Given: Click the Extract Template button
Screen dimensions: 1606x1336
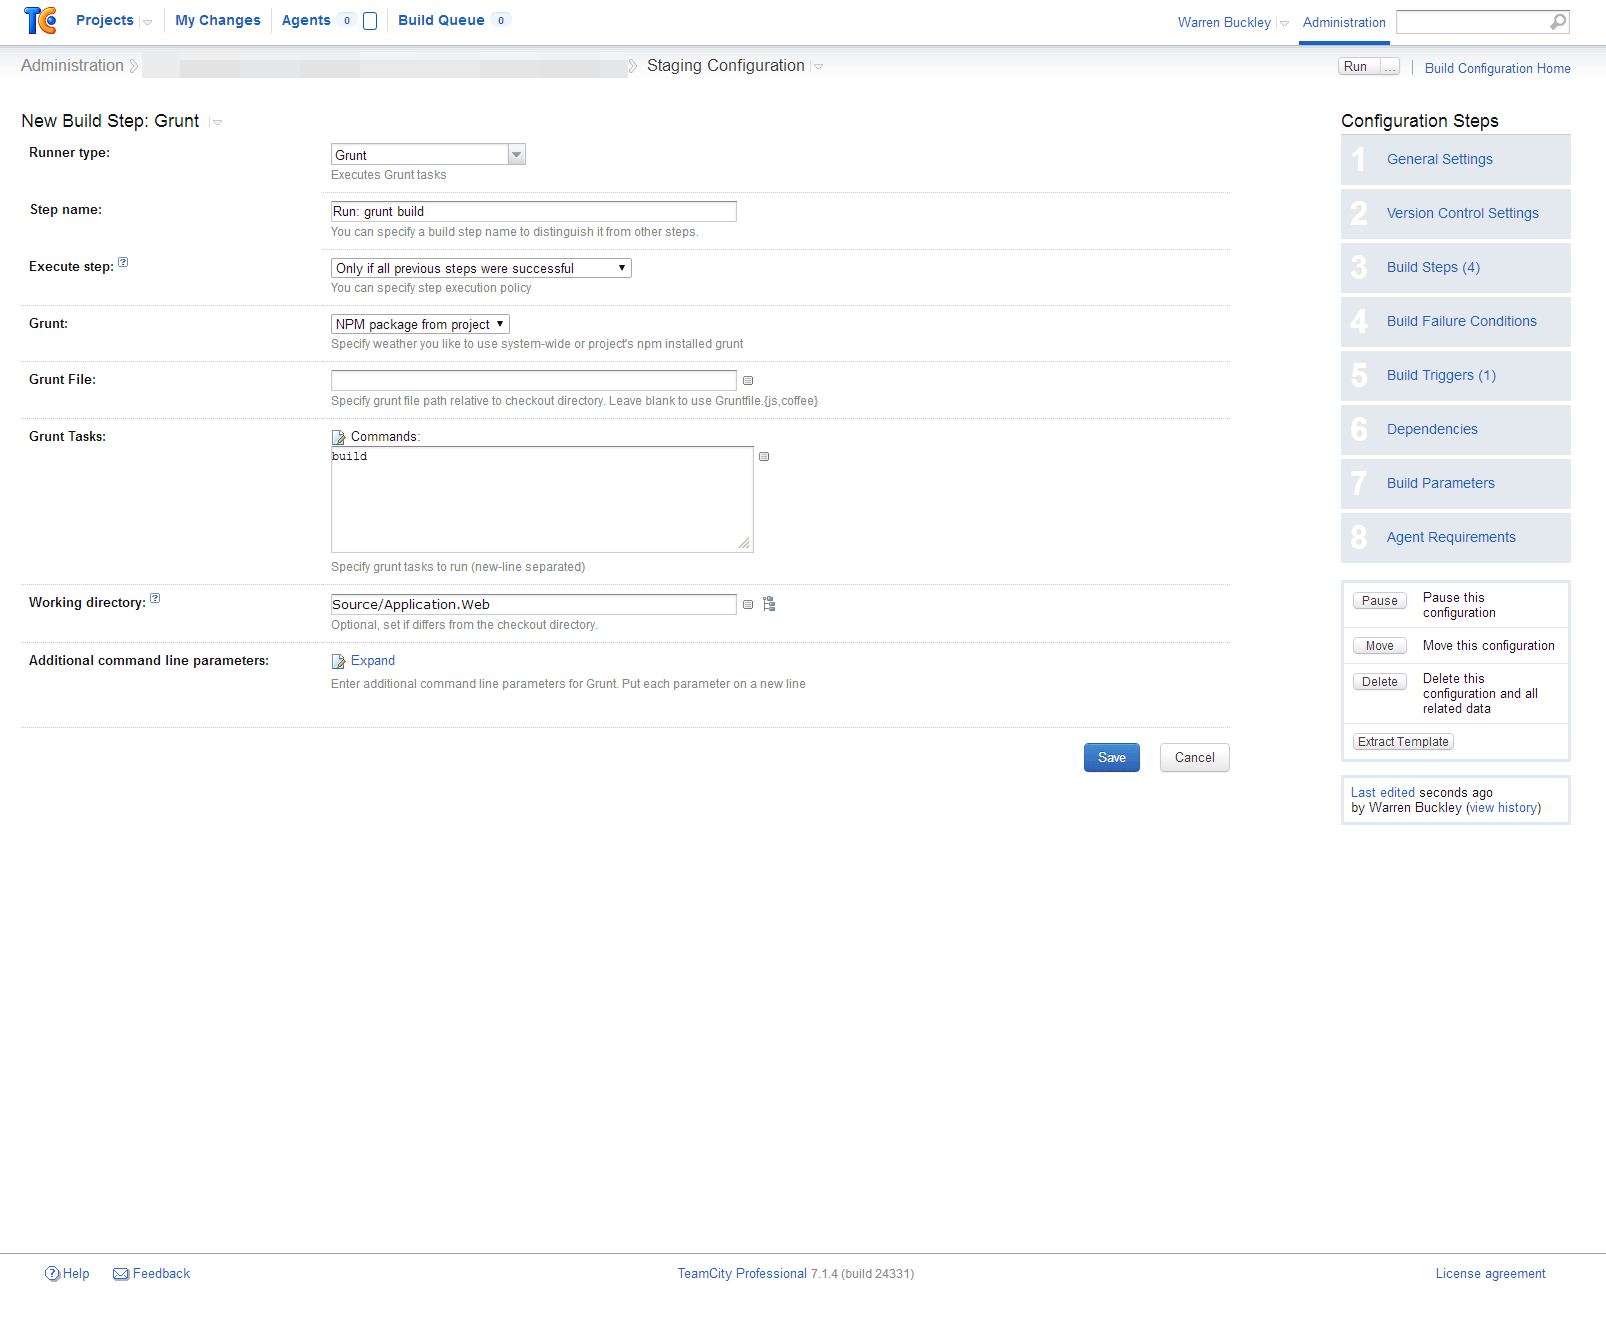Looking at the screenshot, I should (1402, 742).
